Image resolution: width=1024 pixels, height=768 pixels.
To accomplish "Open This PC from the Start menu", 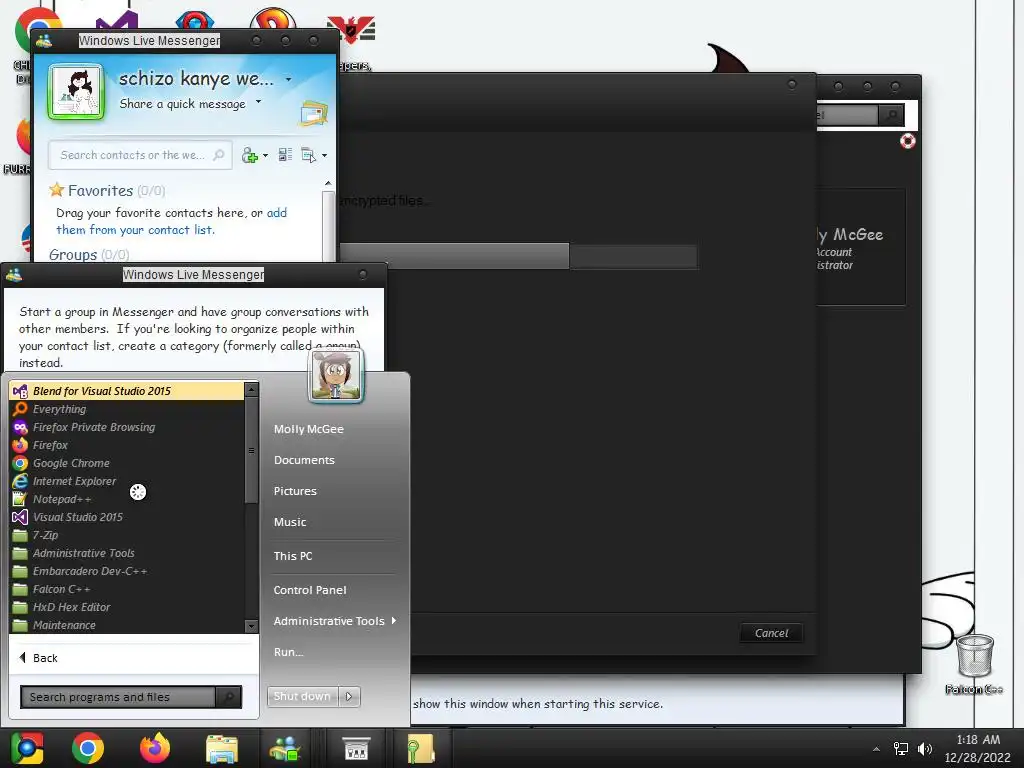I will [293, 556].
